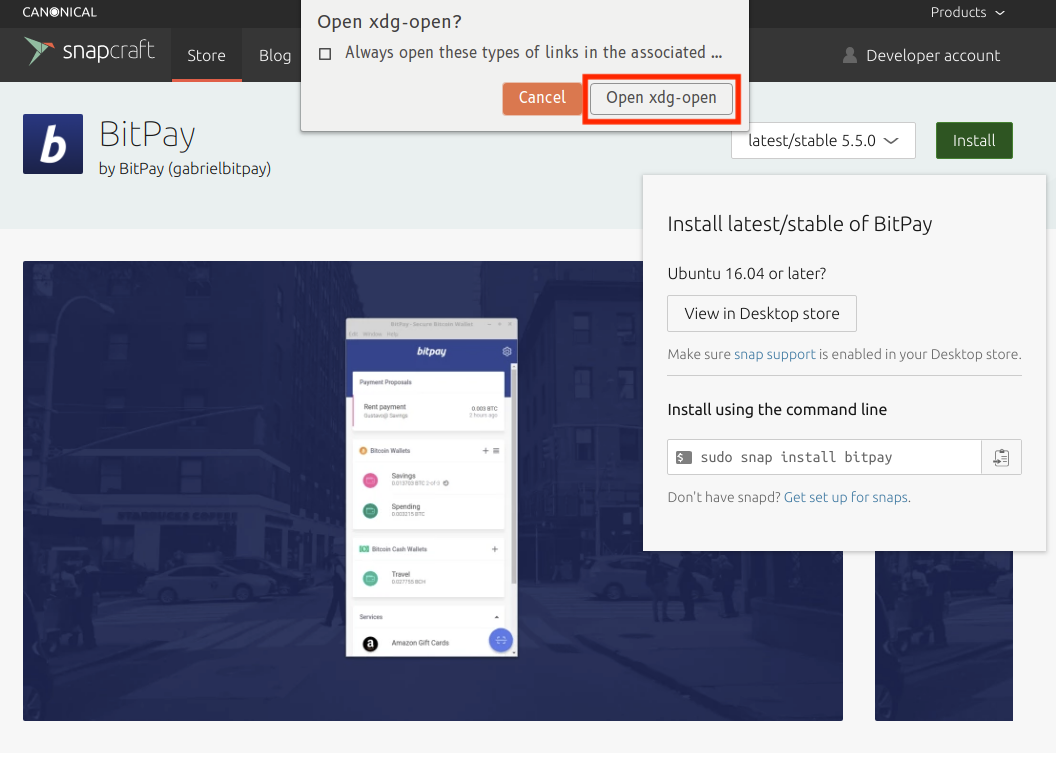Click the Developer account person icon
1056x772 pixels.
point(850,55)
